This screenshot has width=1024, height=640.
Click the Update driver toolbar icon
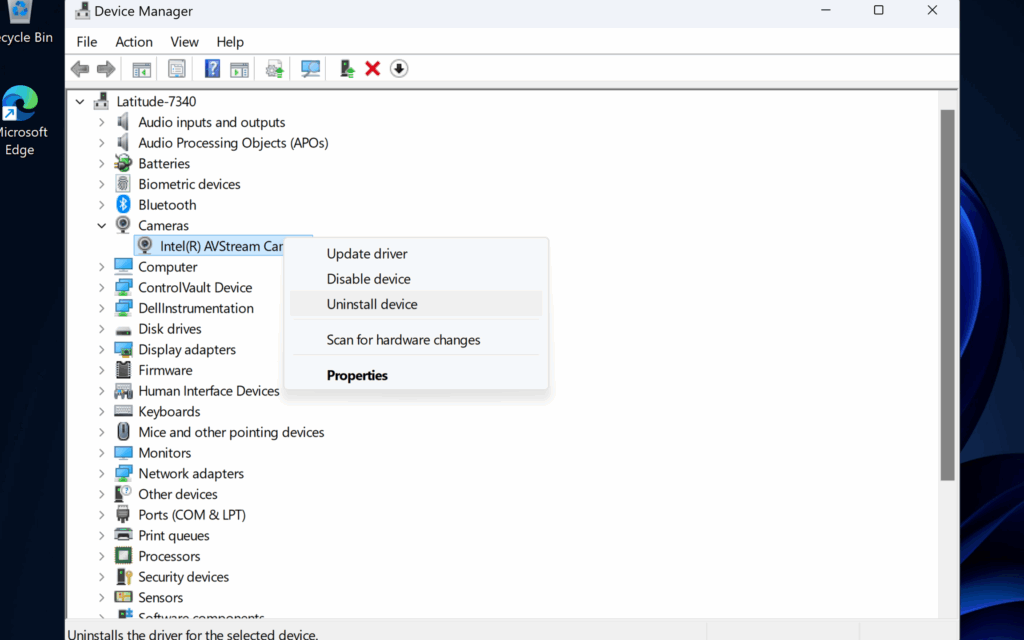274,69
